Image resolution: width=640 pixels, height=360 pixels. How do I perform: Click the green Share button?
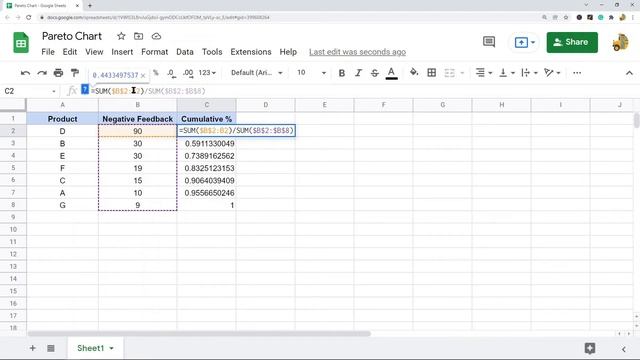click(572, 42)
